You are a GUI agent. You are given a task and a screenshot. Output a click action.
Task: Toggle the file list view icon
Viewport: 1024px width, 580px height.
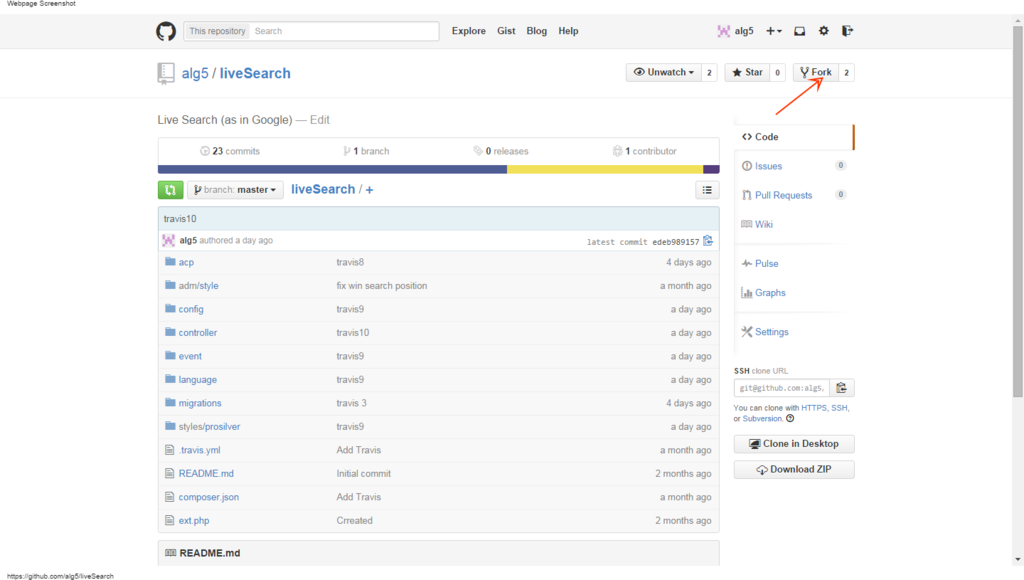(707, 190)
